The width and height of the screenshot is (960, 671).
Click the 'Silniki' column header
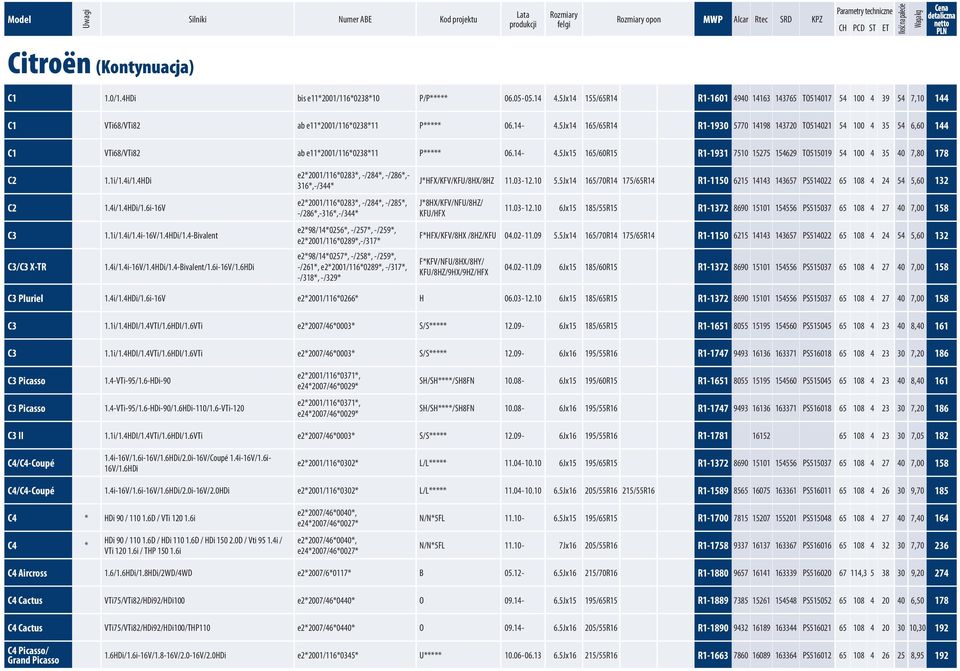tap(197, 19)
